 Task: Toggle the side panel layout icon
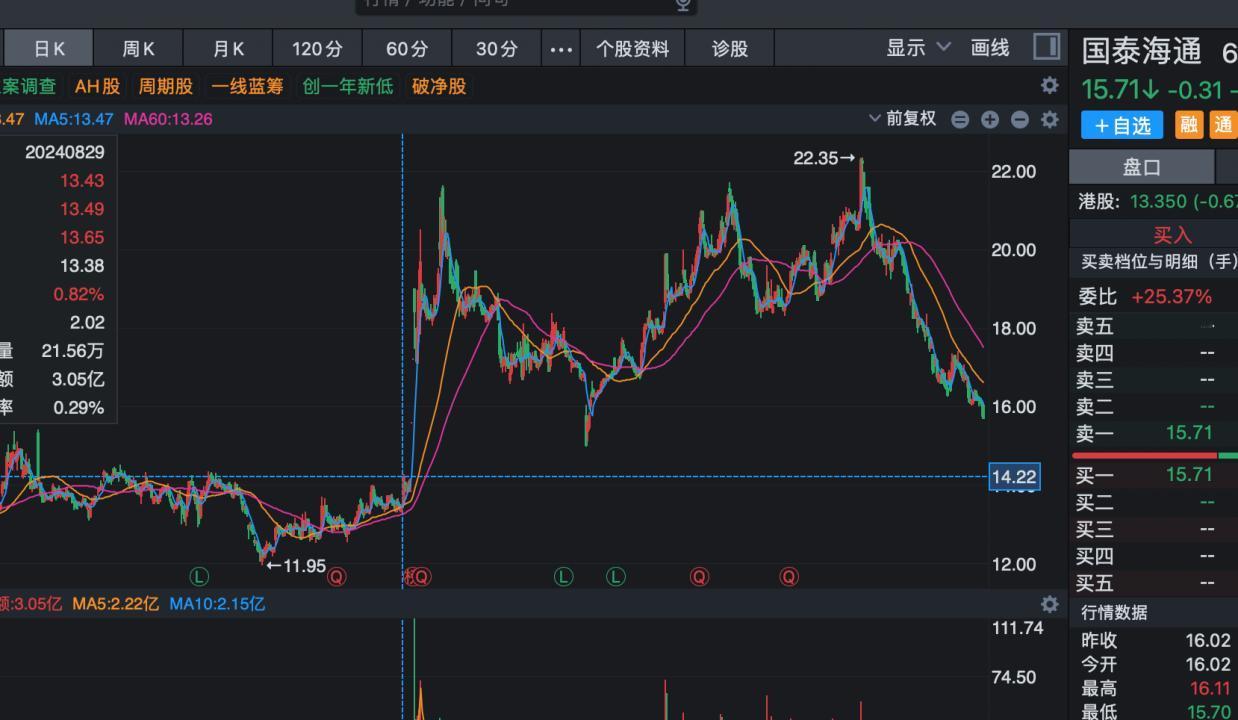pyautogui.click(x=1046, y=46)
